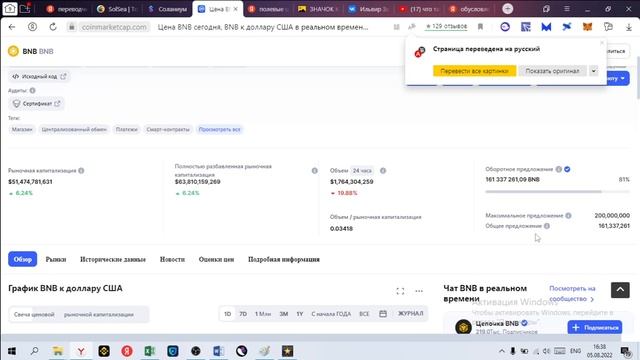Open Подробная информация tab
The width and height of the screenshot is (640, 360).
pyautogui.click(x=284, y=259)
